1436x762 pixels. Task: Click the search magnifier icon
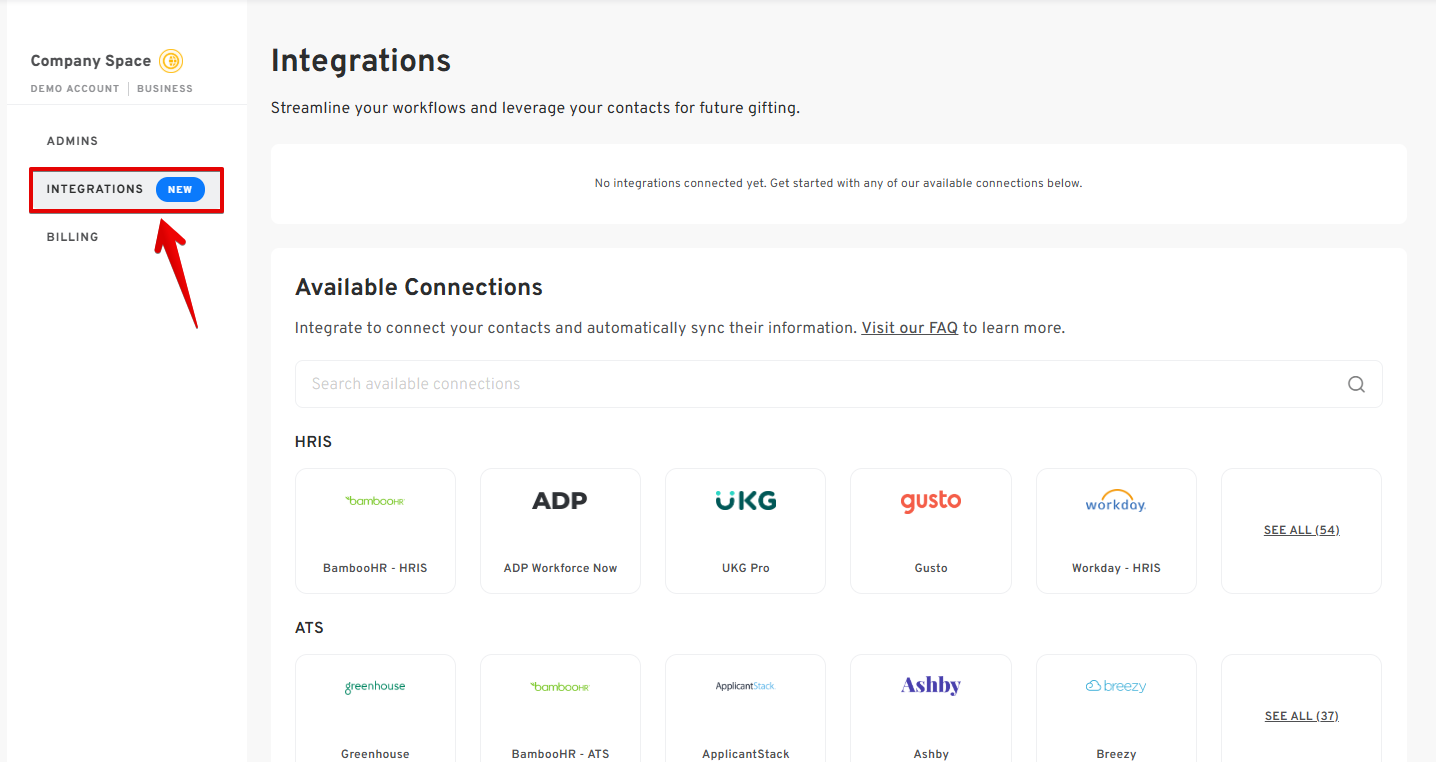click(x=1356, y=384)
